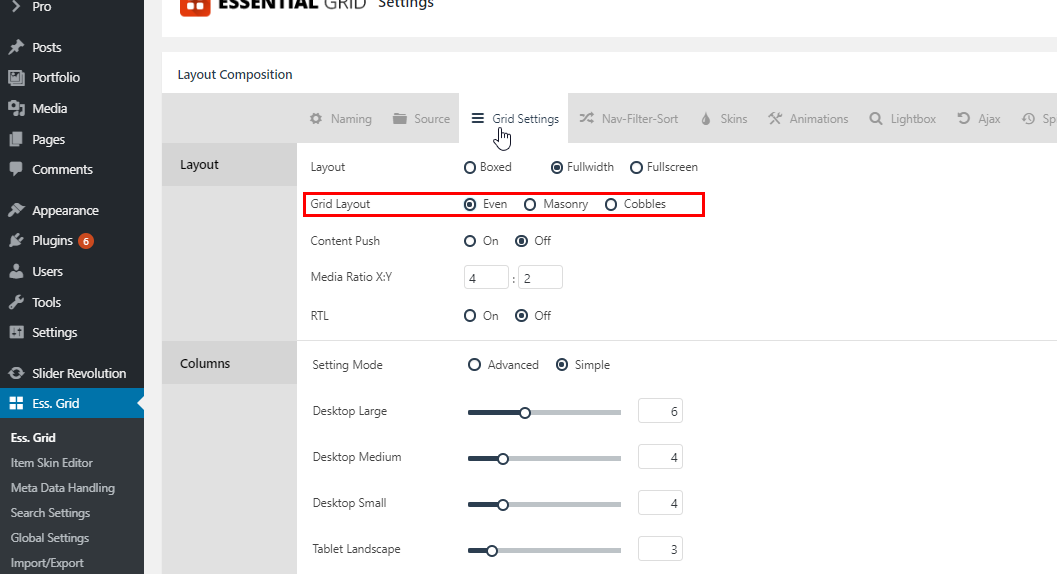Screen dimensions: 1057x574
Task: Click the Appearance paintbrush icon
Action: (16, 210)
